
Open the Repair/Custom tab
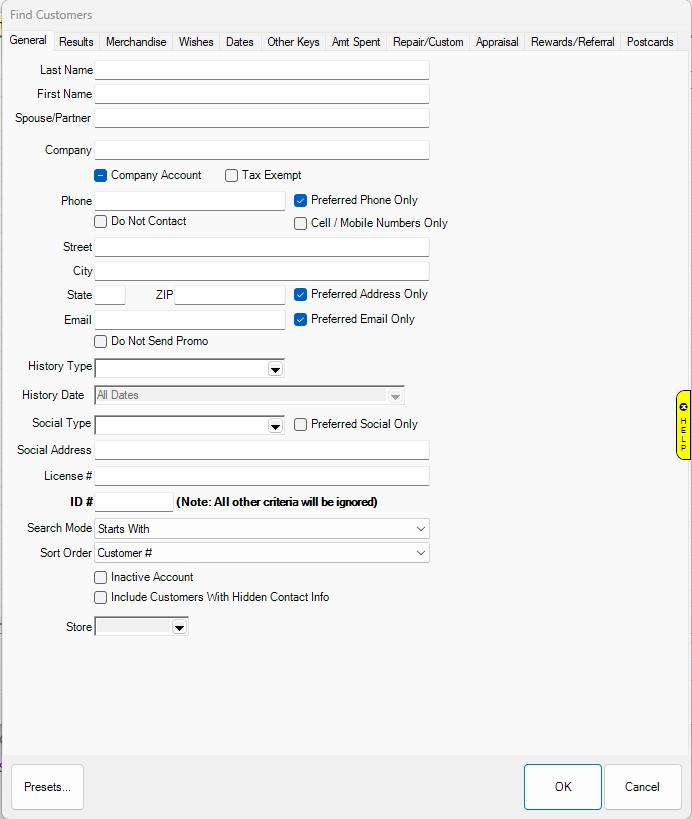pyautogui.click(x=428, y=42)
